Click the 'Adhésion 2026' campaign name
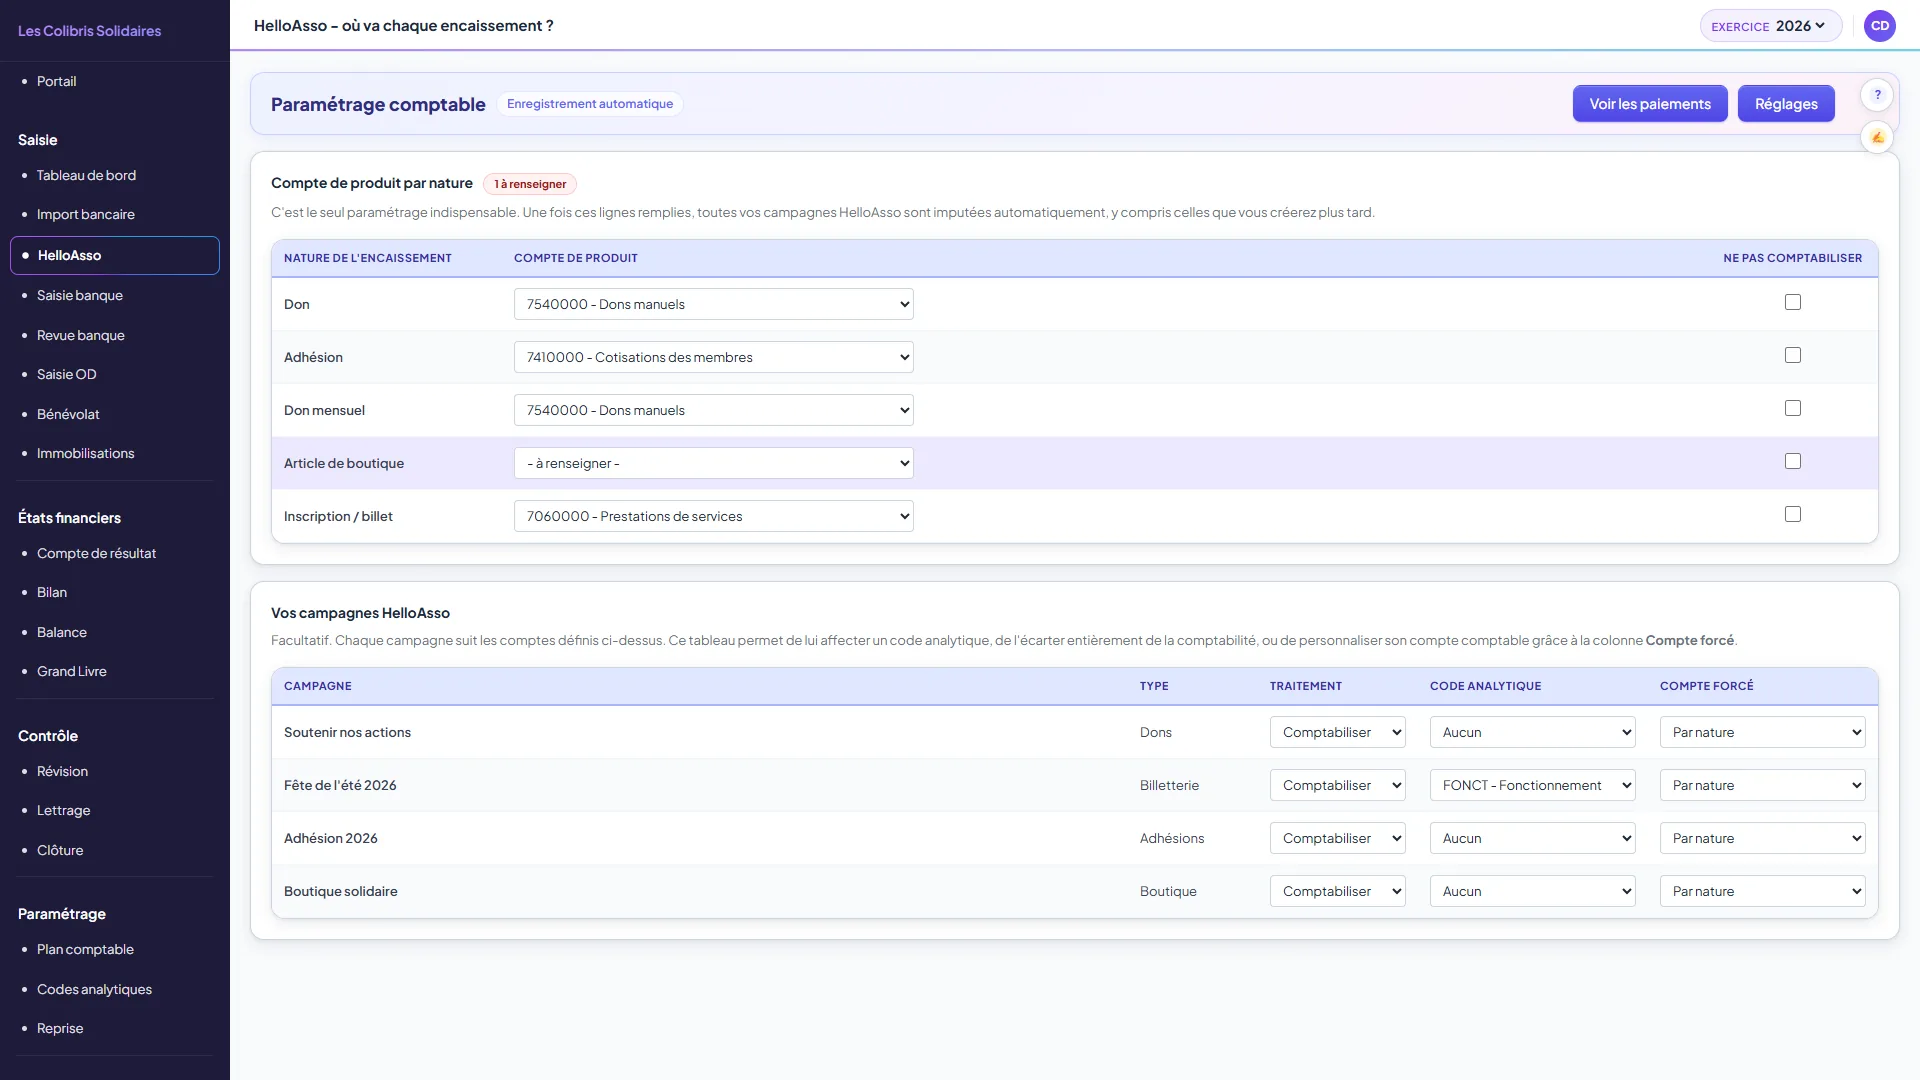This screenshot has height=1080, width=1920. click(331, 838)
